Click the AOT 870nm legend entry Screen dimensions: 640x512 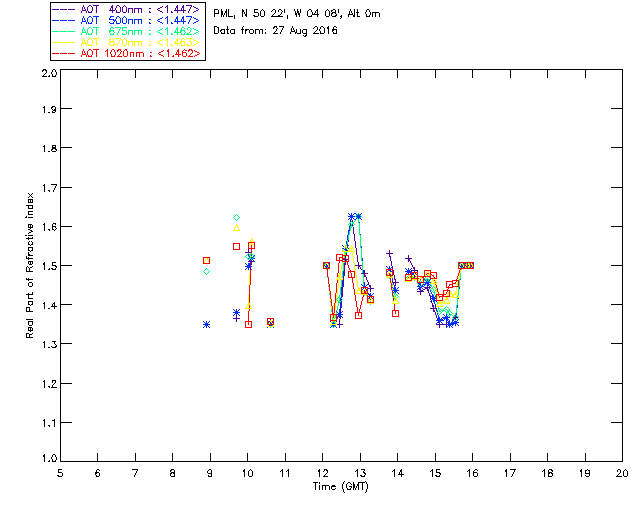[126, 42]
